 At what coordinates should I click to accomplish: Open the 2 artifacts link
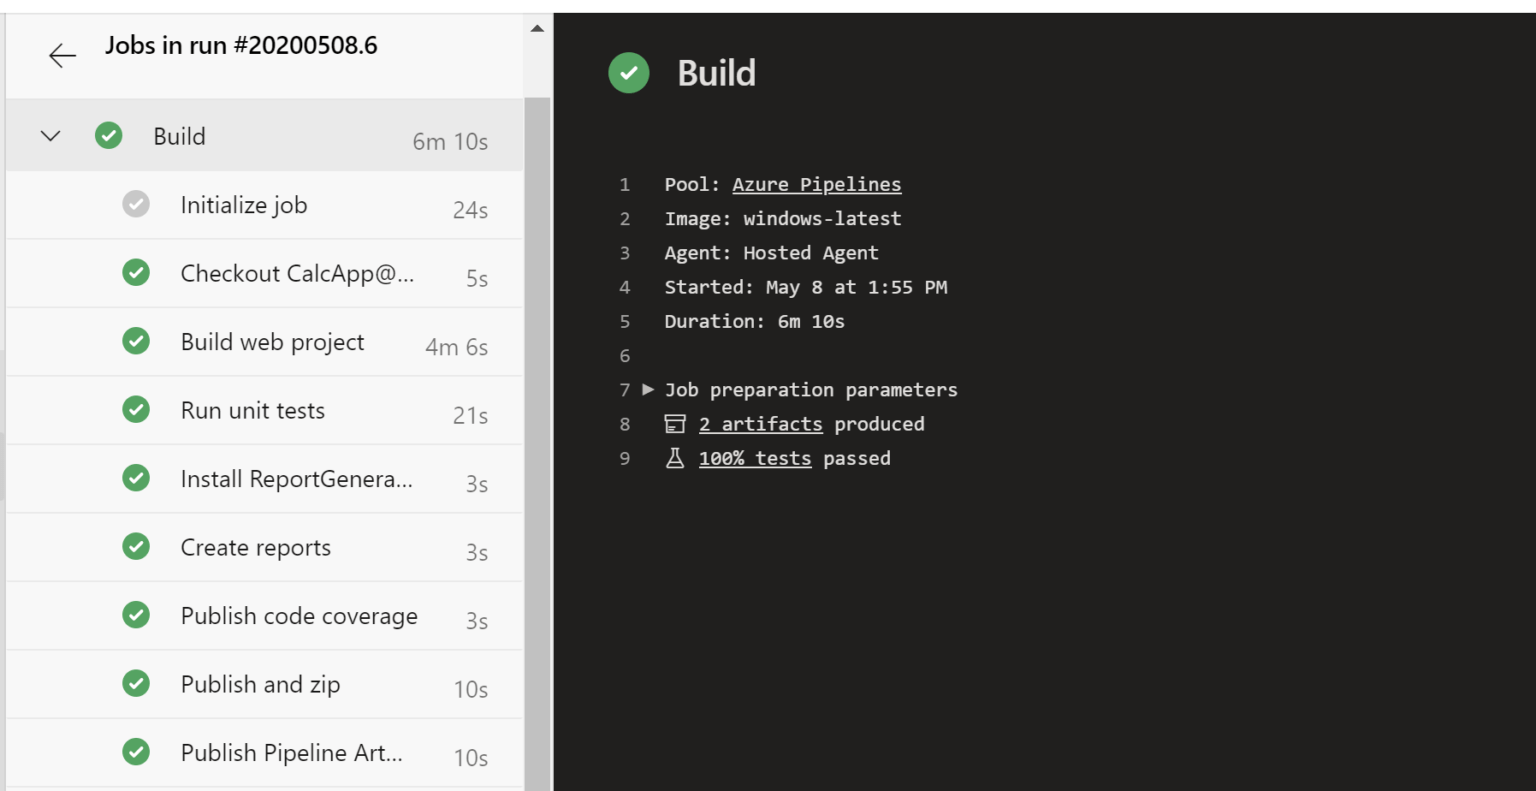click(761, 423)
